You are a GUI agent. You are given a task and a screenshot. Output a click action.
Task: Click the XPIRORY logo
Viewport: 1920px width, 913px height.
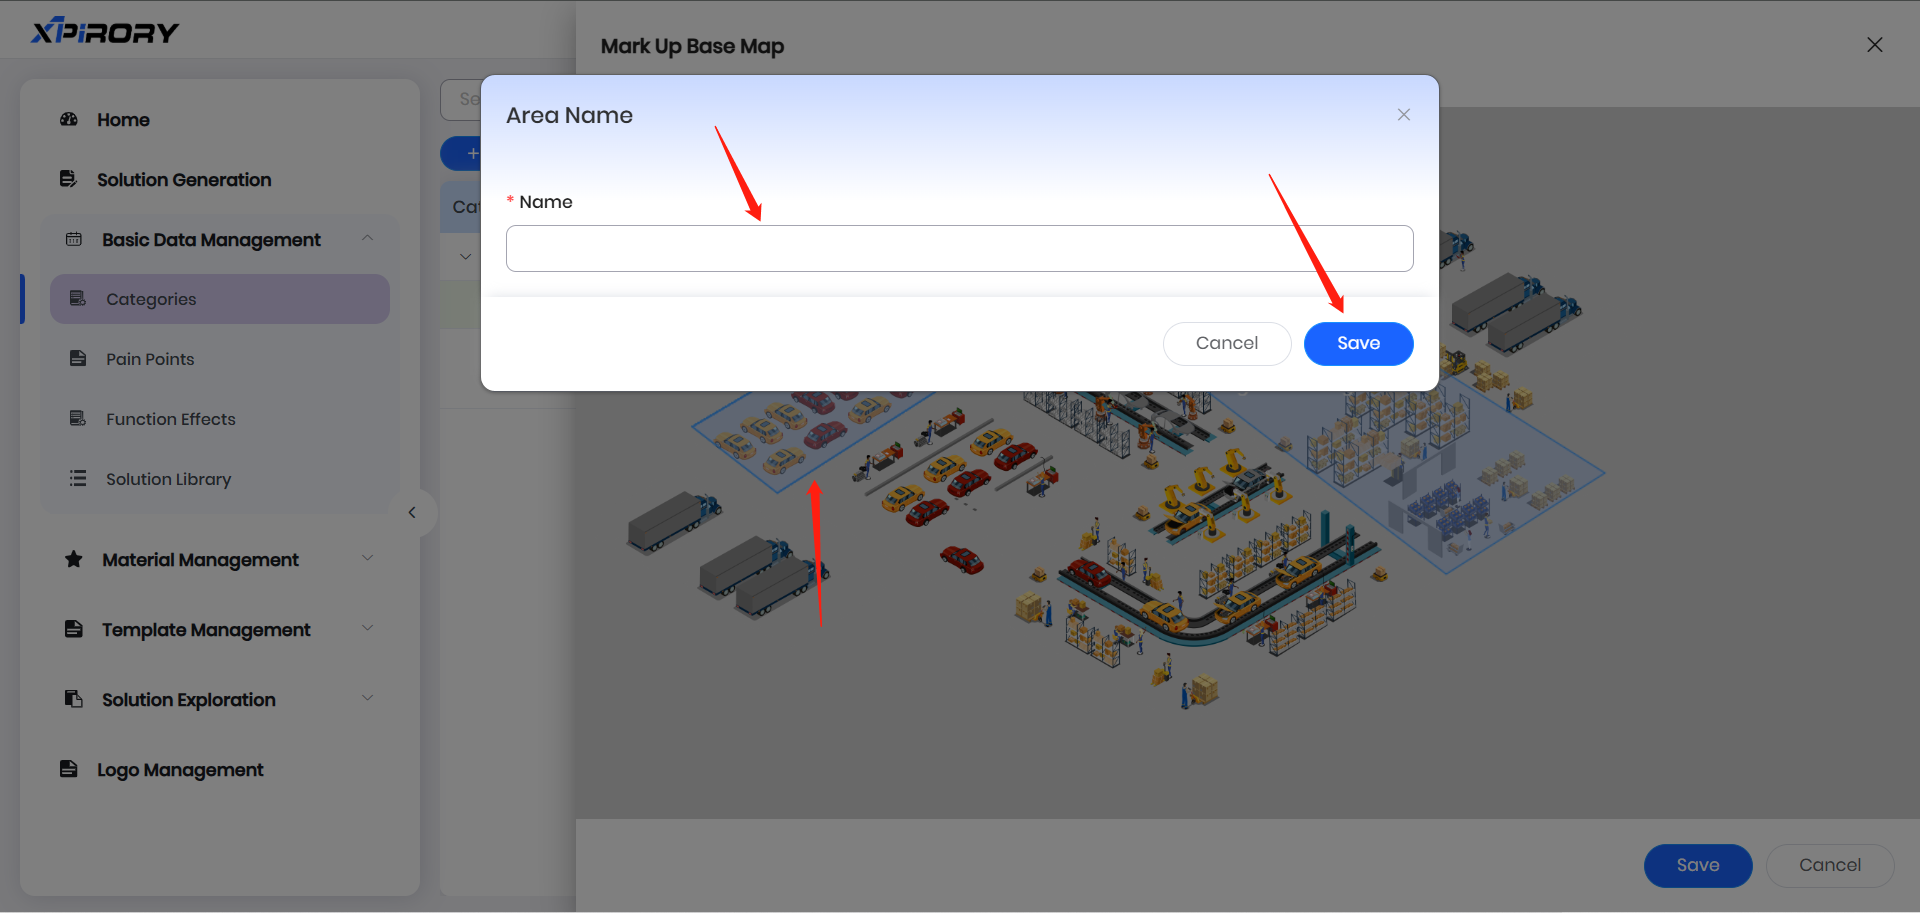pos(105,32)
